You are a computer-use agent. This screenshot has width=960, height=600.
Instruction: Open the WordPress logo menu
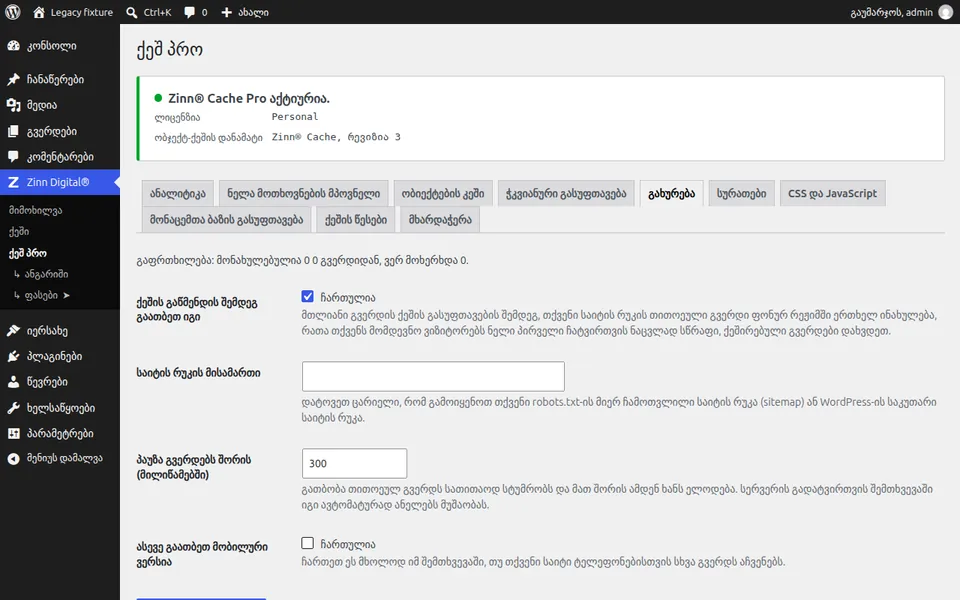pyautogui.click(x=12, y=12)
